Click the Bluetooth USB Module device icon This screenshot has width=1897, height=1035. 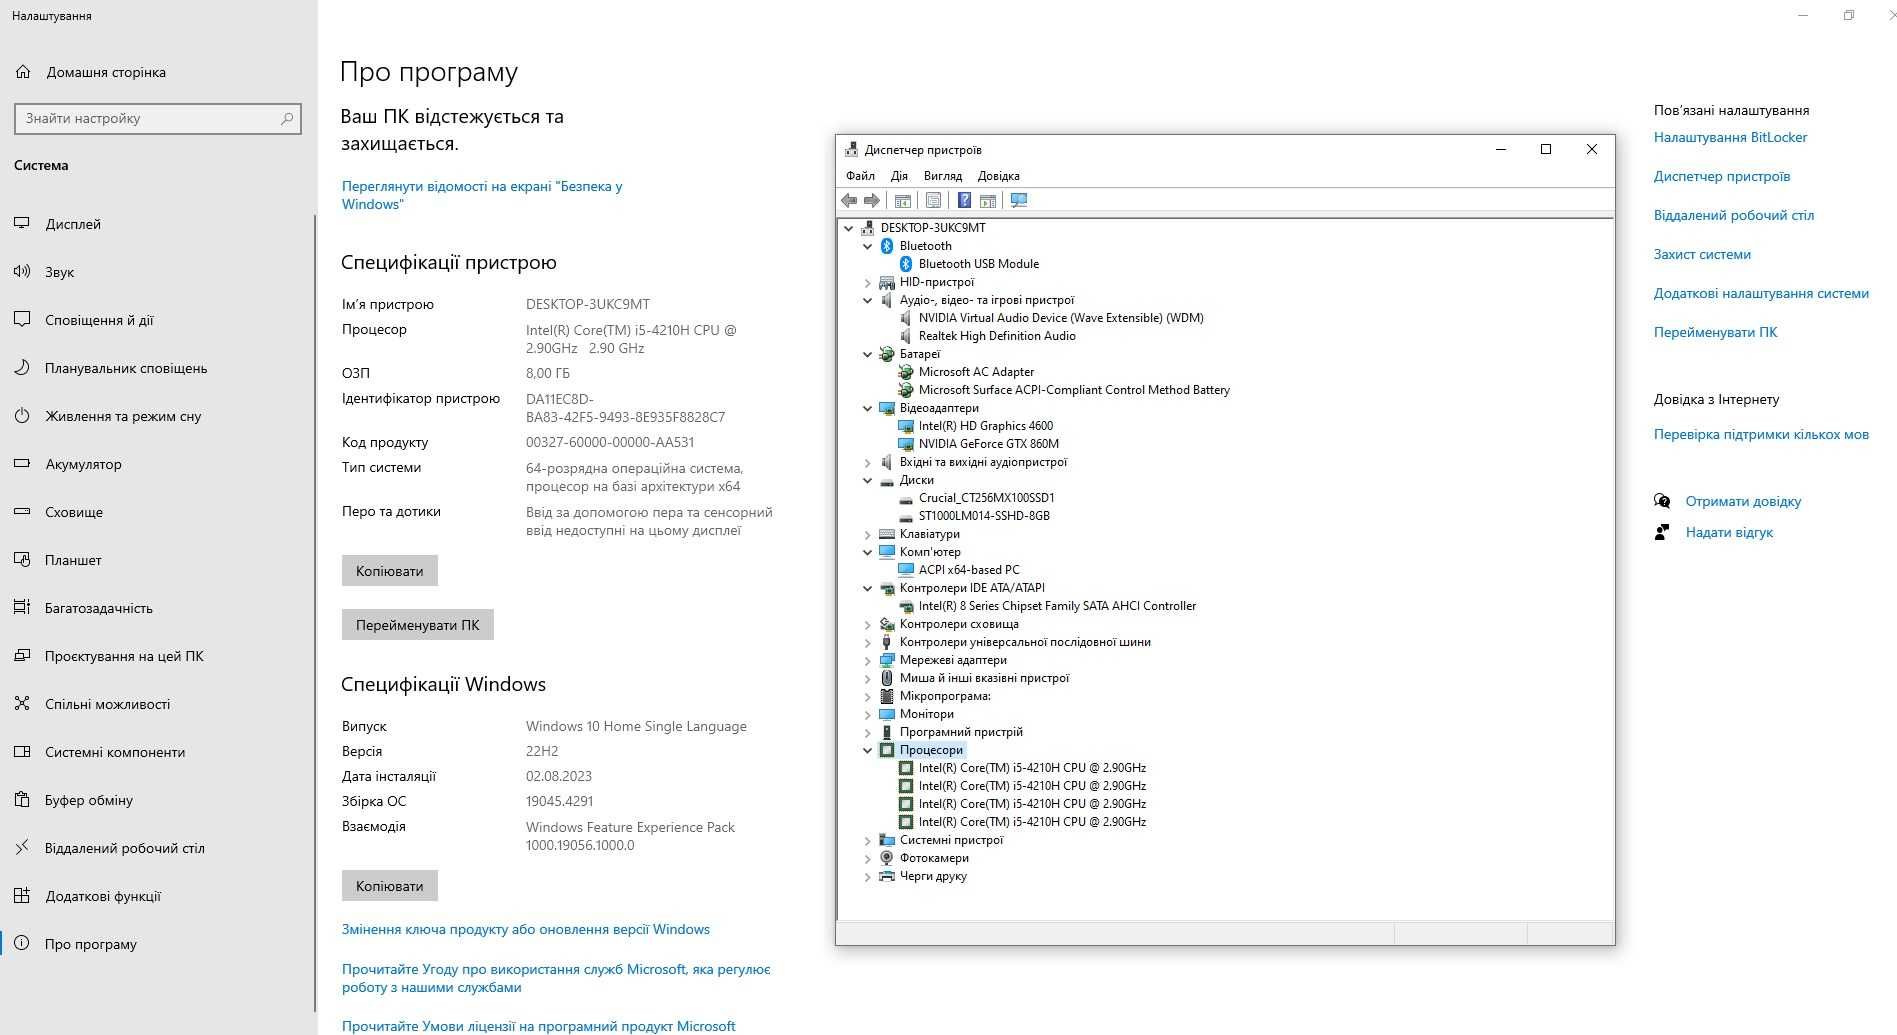pyautogui.click(x=906, y=264)
